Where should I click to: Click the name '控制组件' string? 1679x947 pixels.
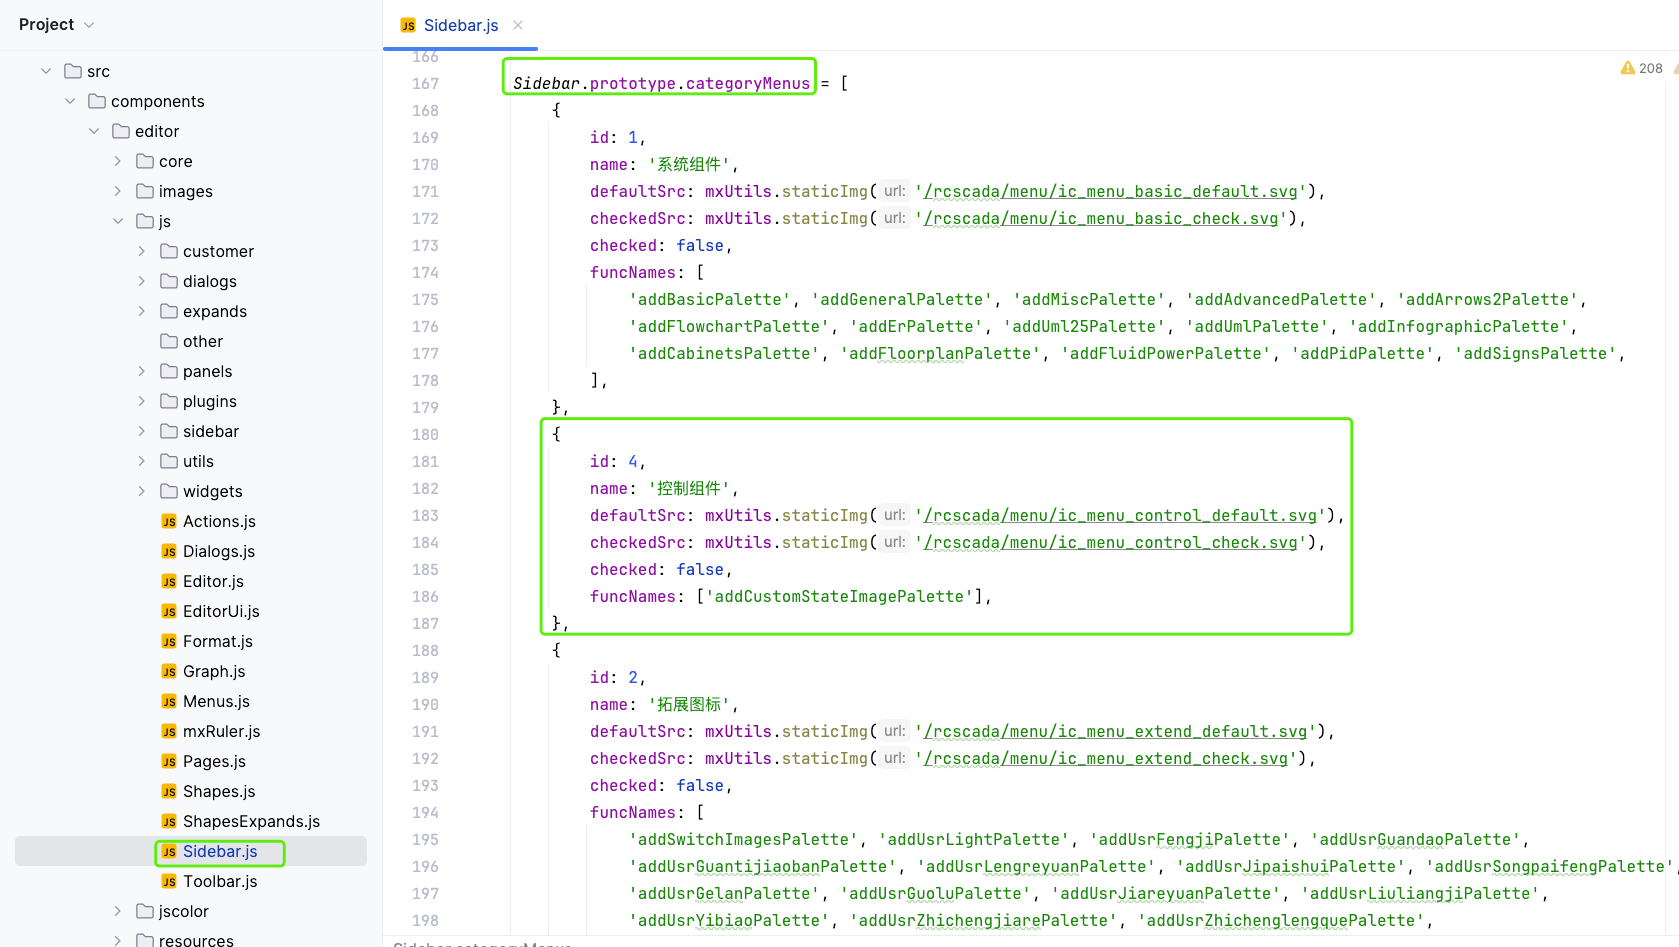pyautogui.click(x=690, y=488)
